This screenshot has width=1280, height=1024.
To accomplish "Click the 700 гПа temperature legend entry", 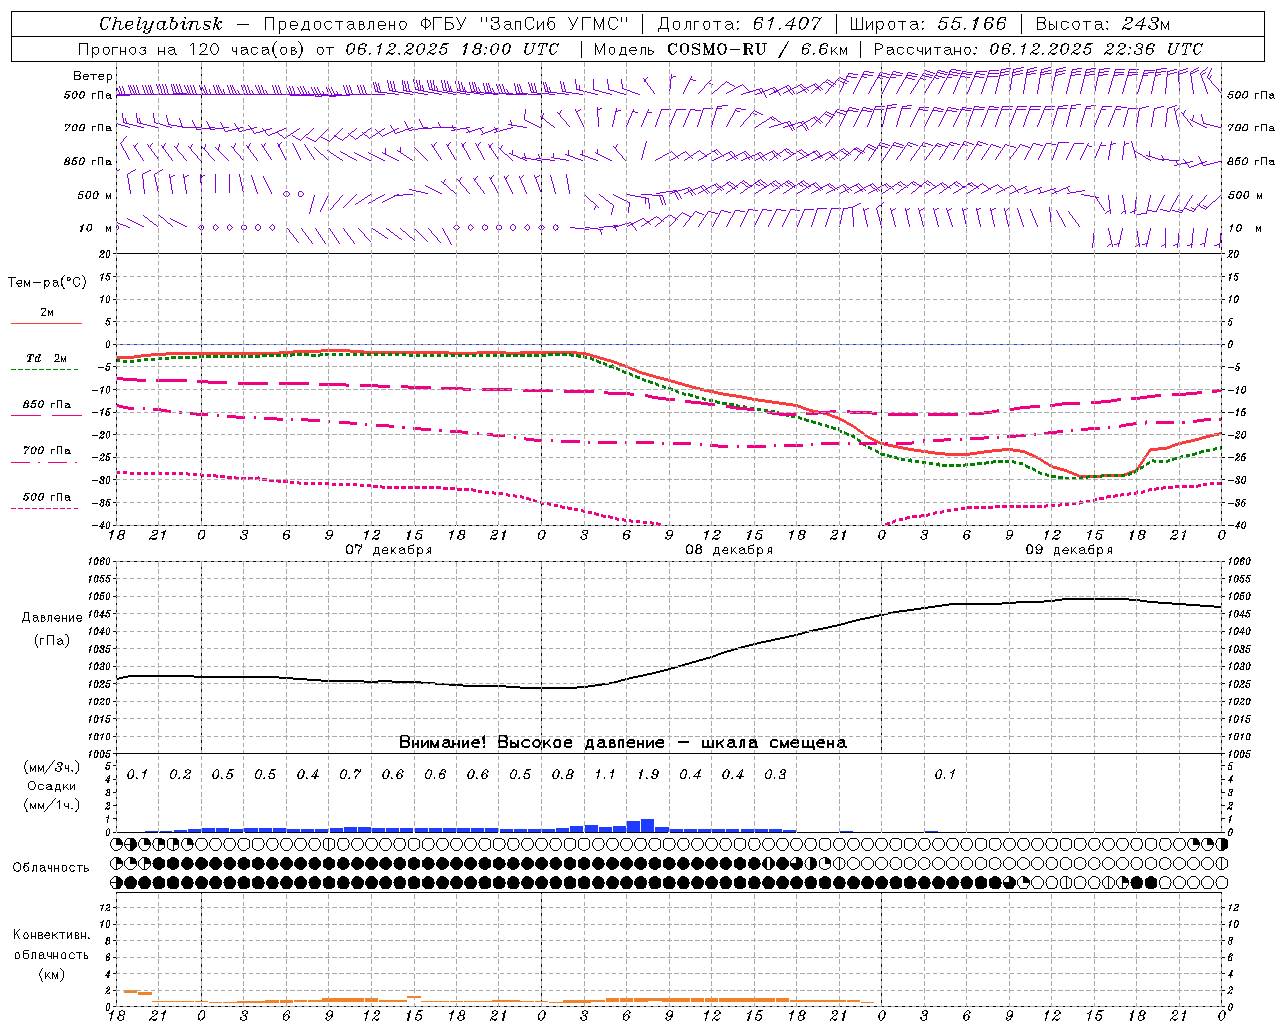I will (46, 450).
